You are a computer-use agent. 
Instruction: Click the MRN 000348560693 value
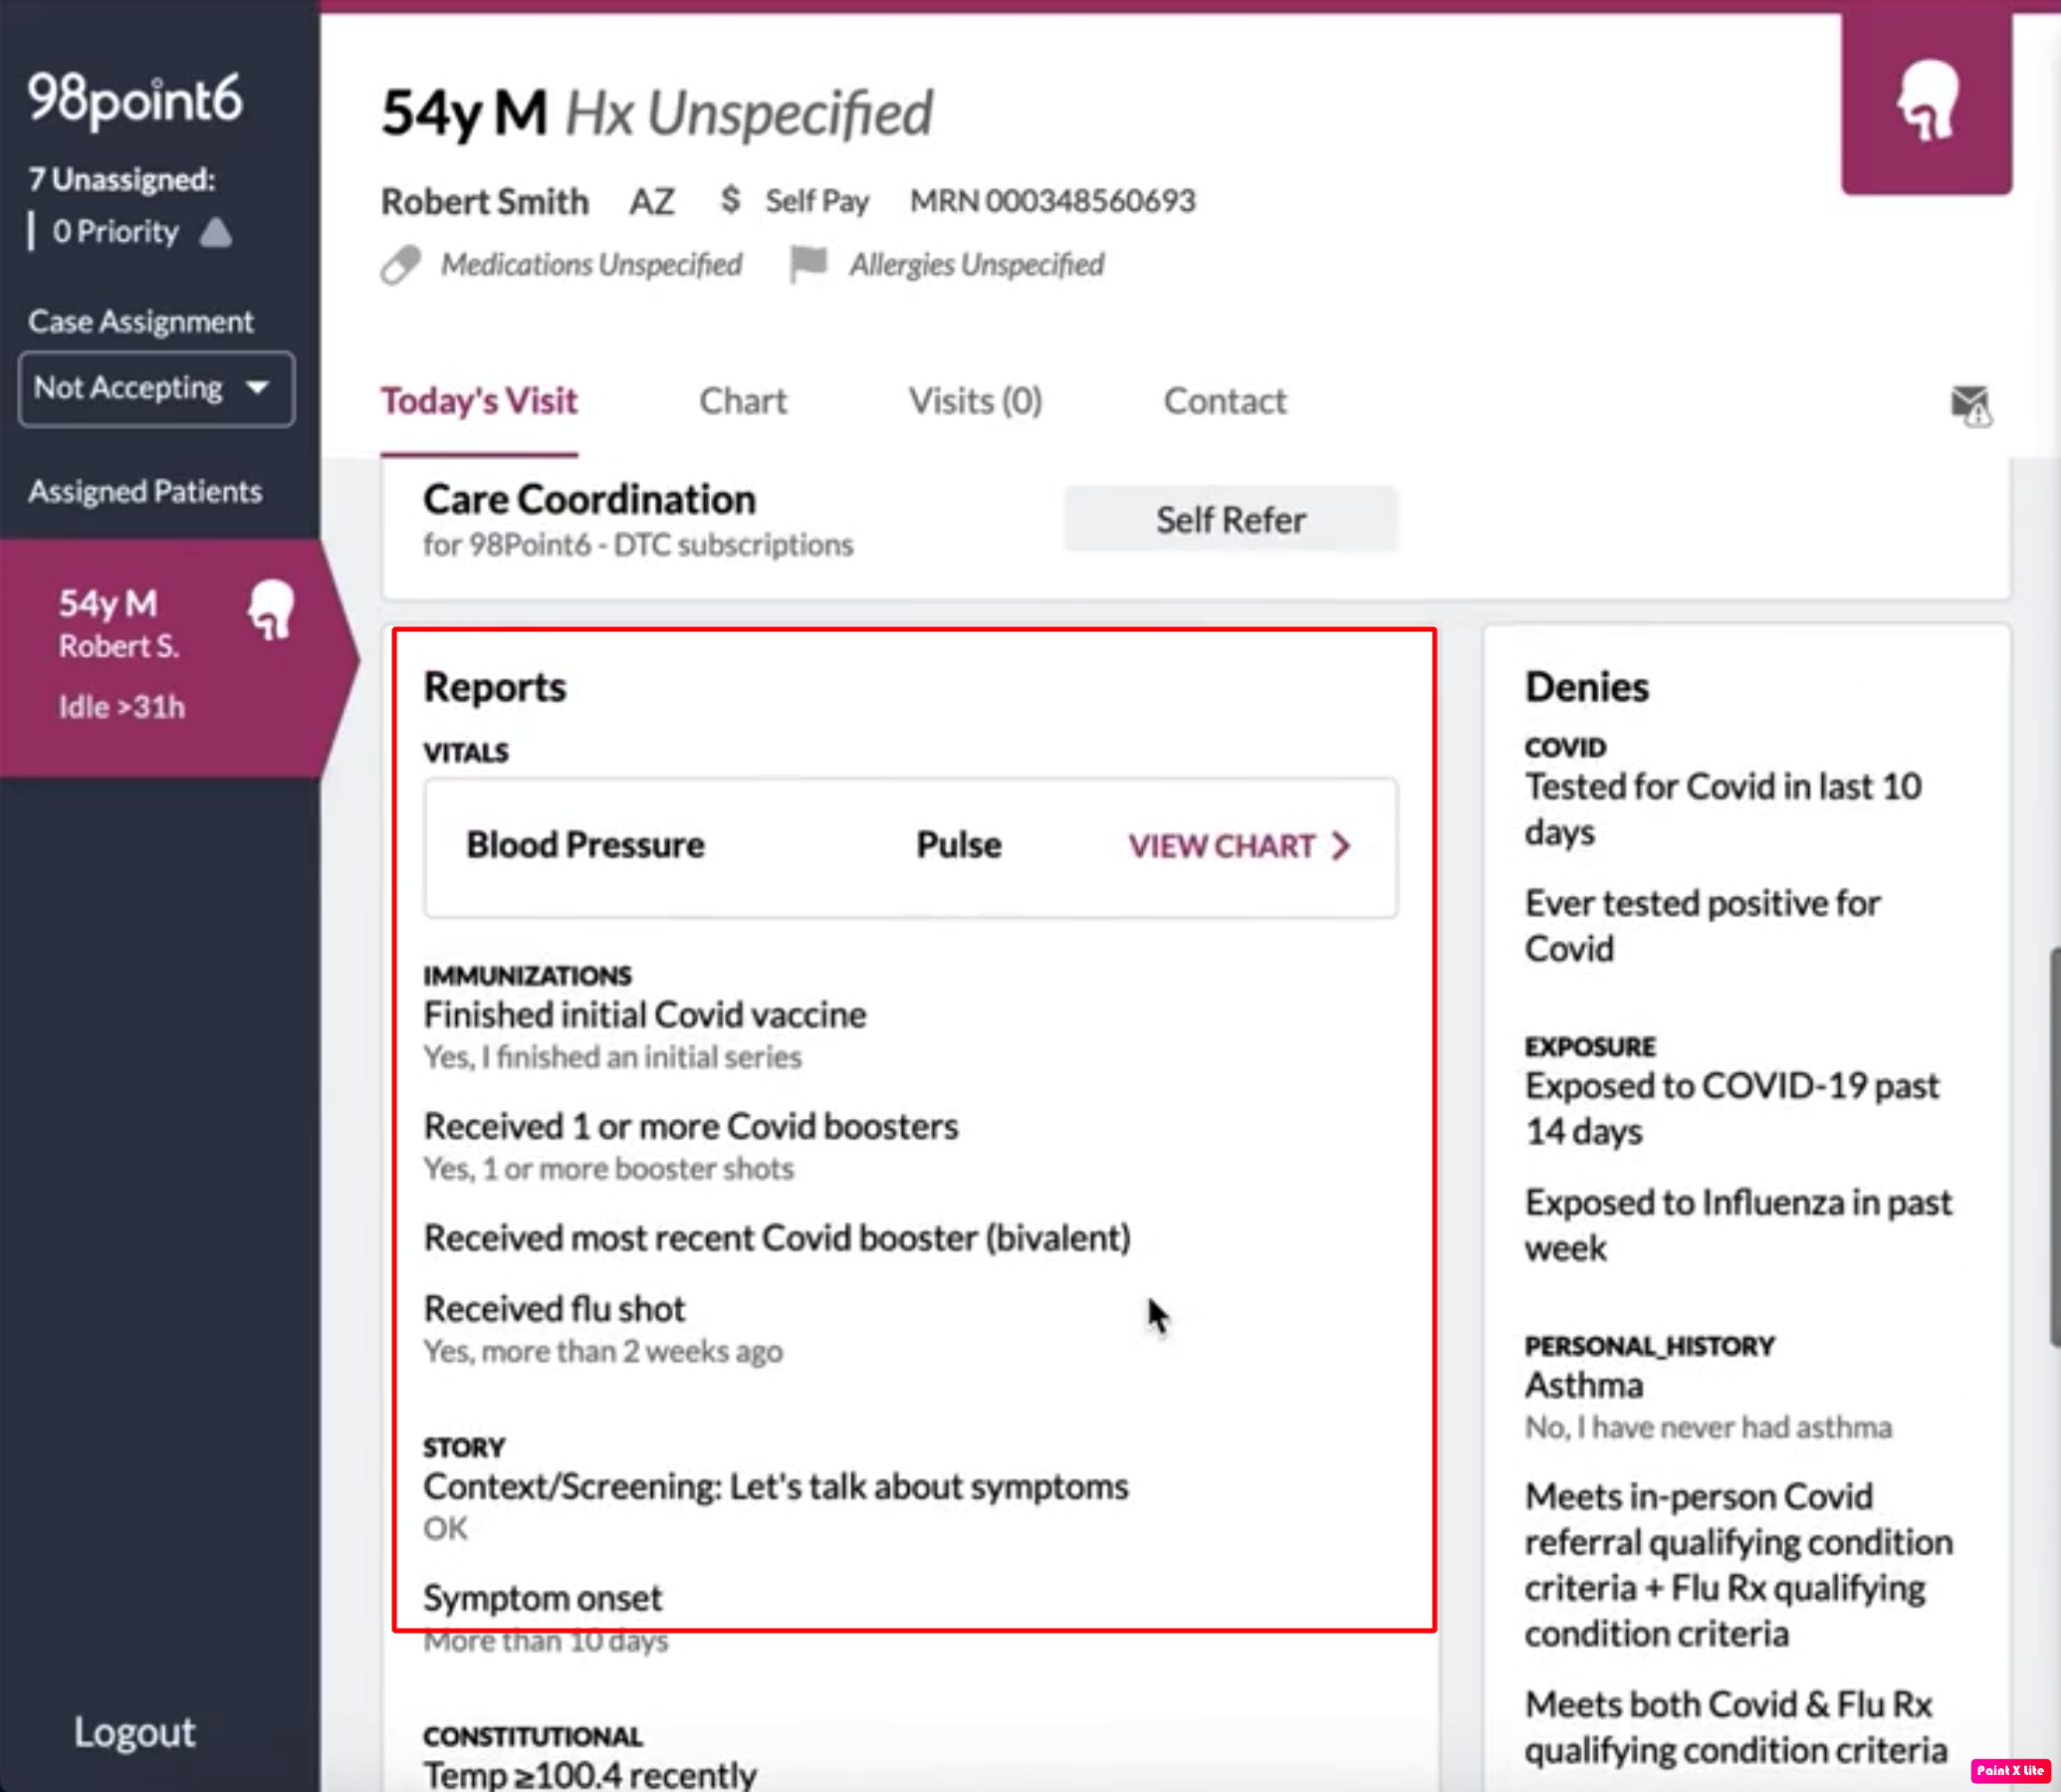point(1053,200)
